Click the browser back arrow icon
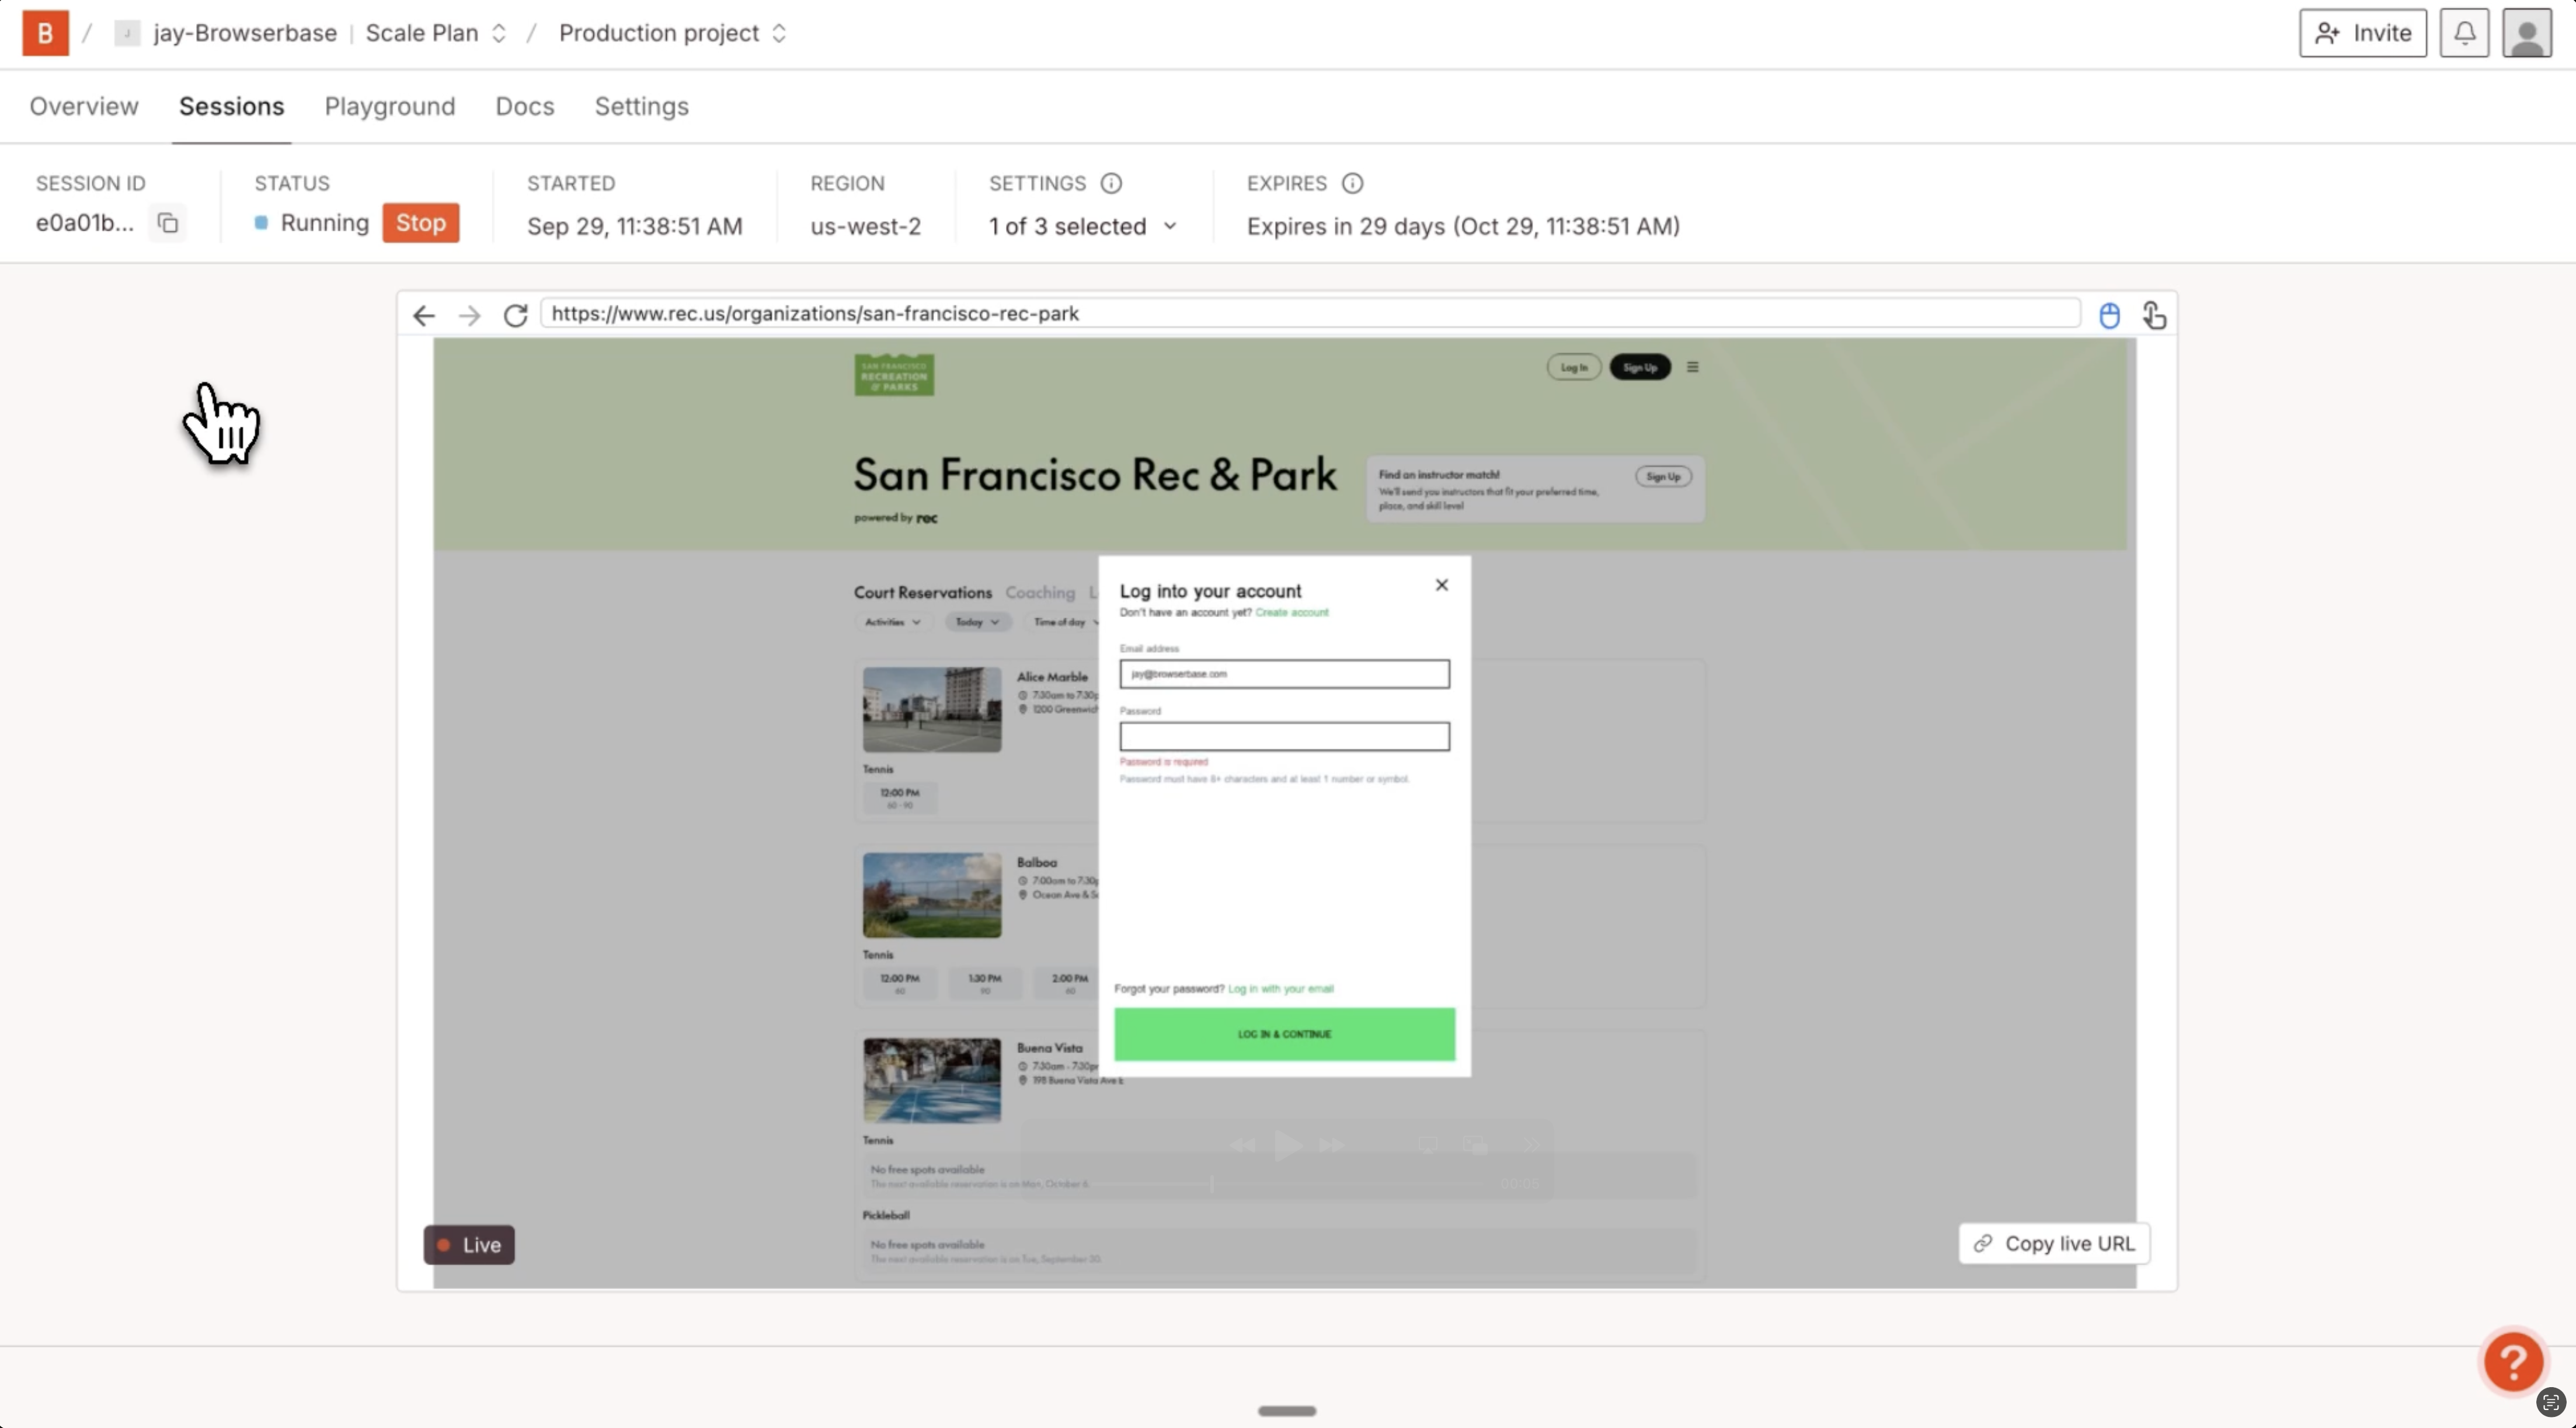 (x=424, y=316)
